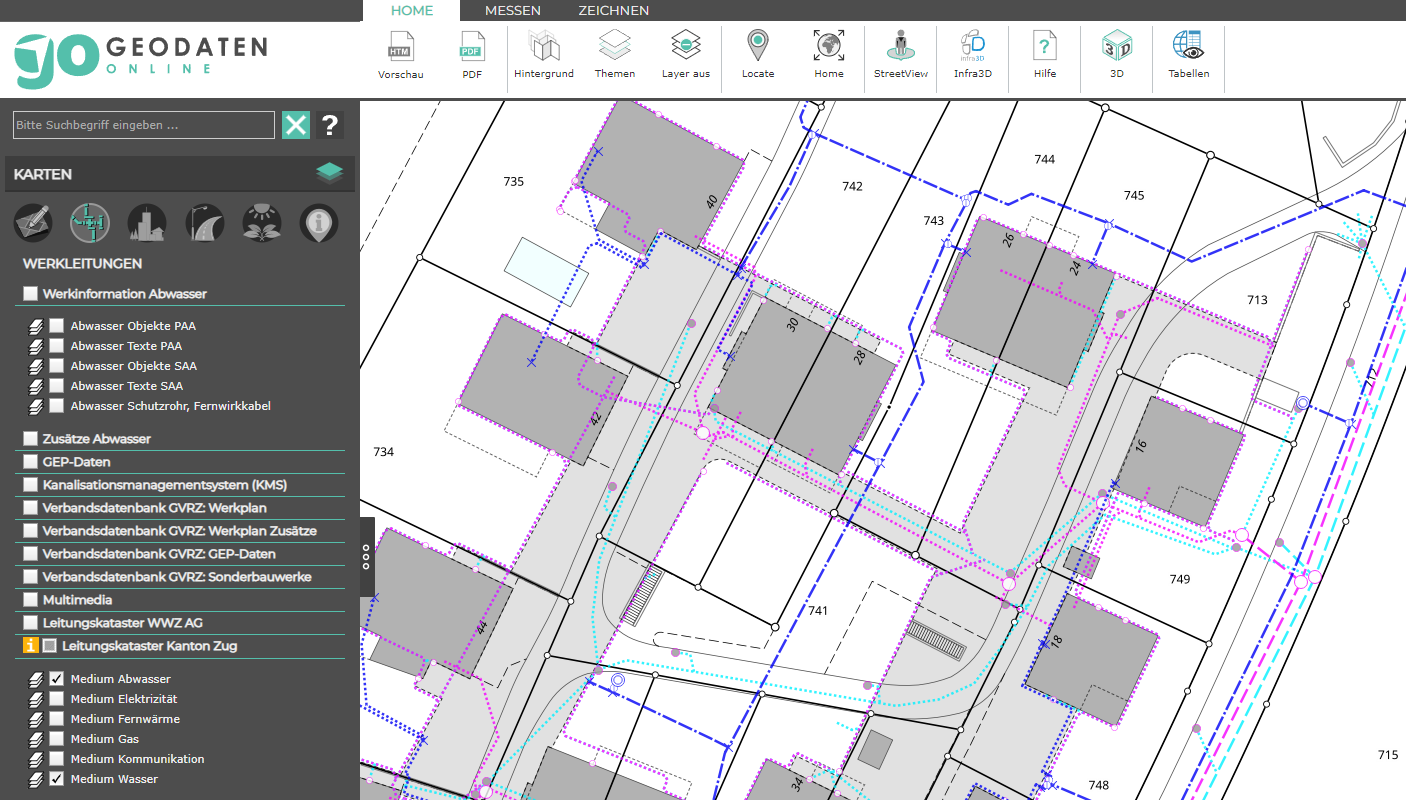
Task: Uncheck the Medium Abwasser layer
Action: [57, 679]
